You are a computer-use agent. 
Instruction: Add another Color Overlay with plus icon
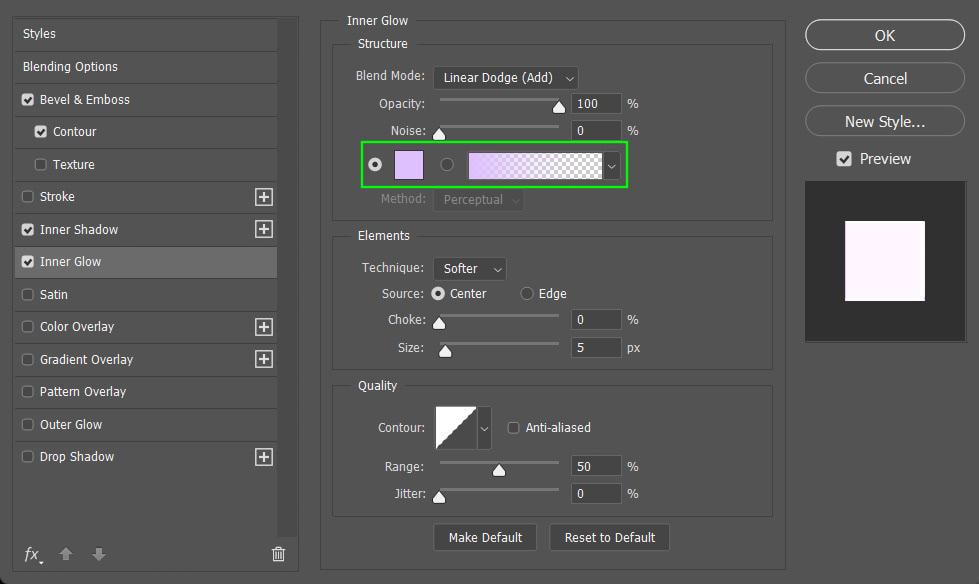(x=263, y=327)
